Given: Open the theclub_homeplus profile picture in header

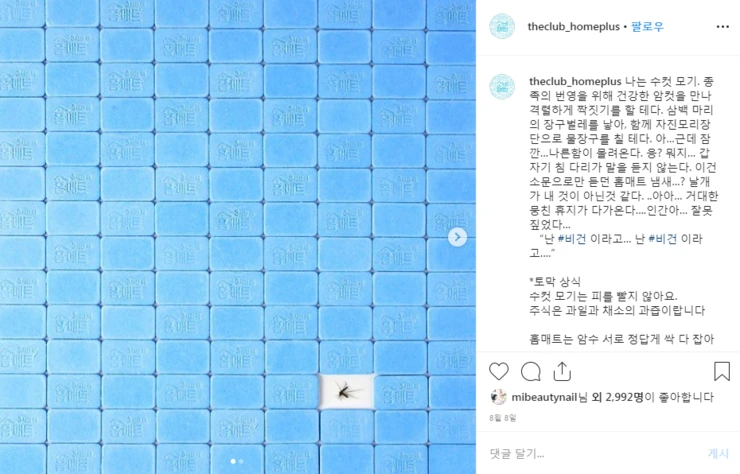Looking at the screenshot, I should coord(502,26).
